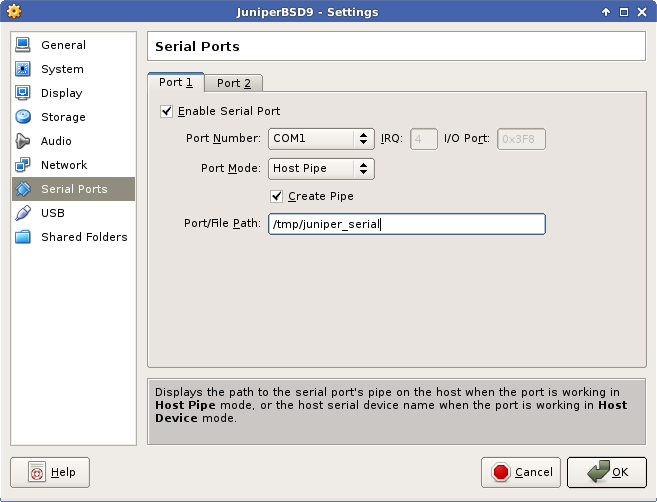The image size is (657, 502).
Task: Open the Port Number COM1 dropdown
Action: click(321, 139)
